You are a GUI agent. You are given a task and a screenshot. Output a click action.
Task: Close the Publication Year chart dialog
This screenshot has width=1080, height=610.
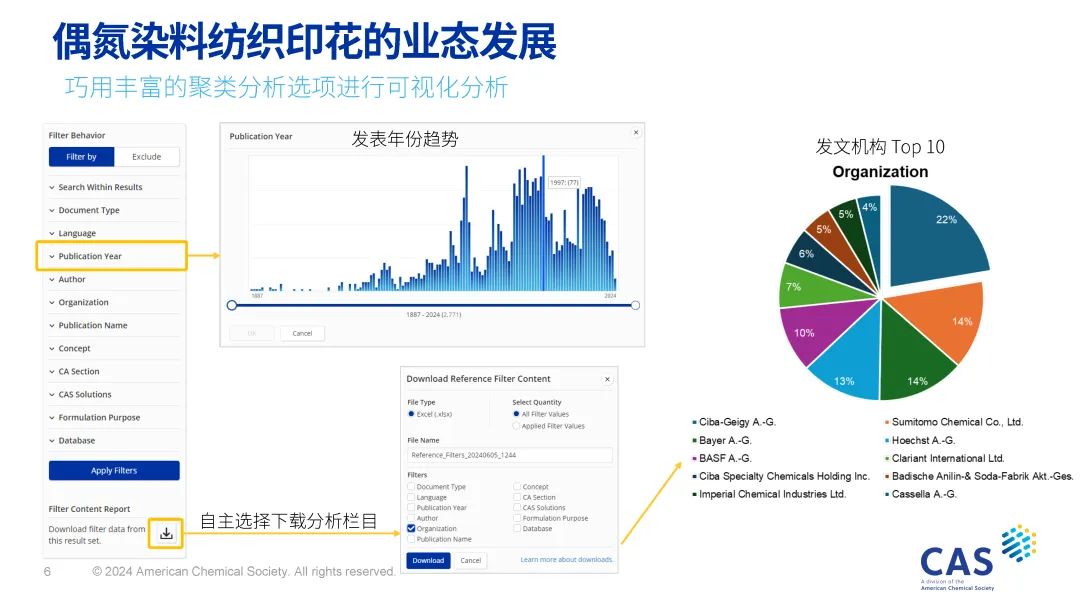pyautogui.click(x=636, y=132)
